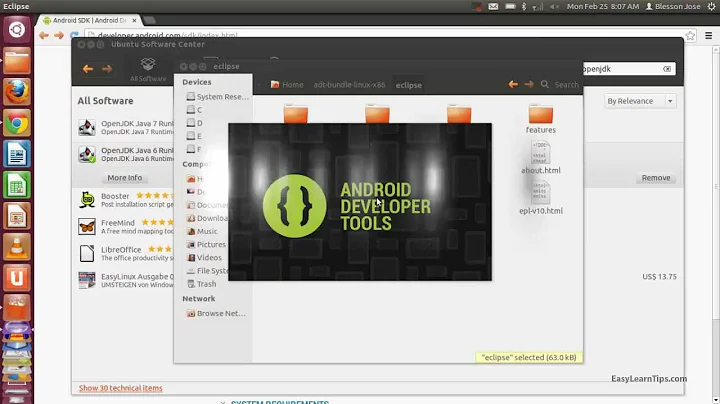This screenshot has width=720, height=404.
Task: Clear the openjdk search field
Action: (667, 69)
